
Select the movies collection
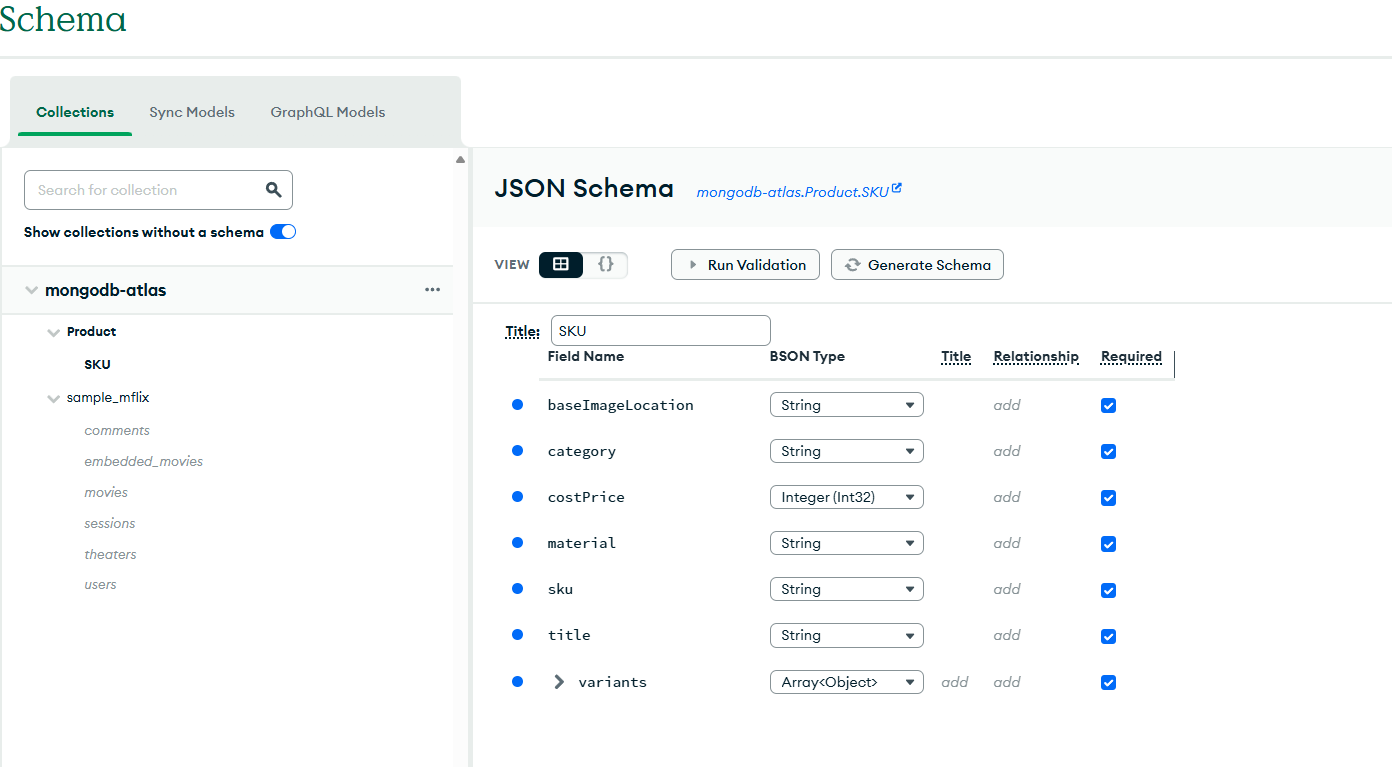106,492
